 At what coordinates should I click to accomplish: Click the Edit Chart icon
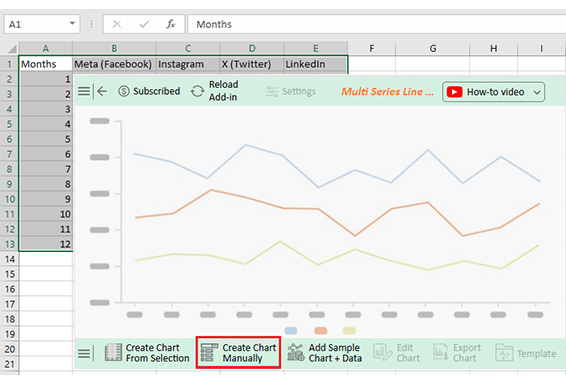tap(382, 353)
